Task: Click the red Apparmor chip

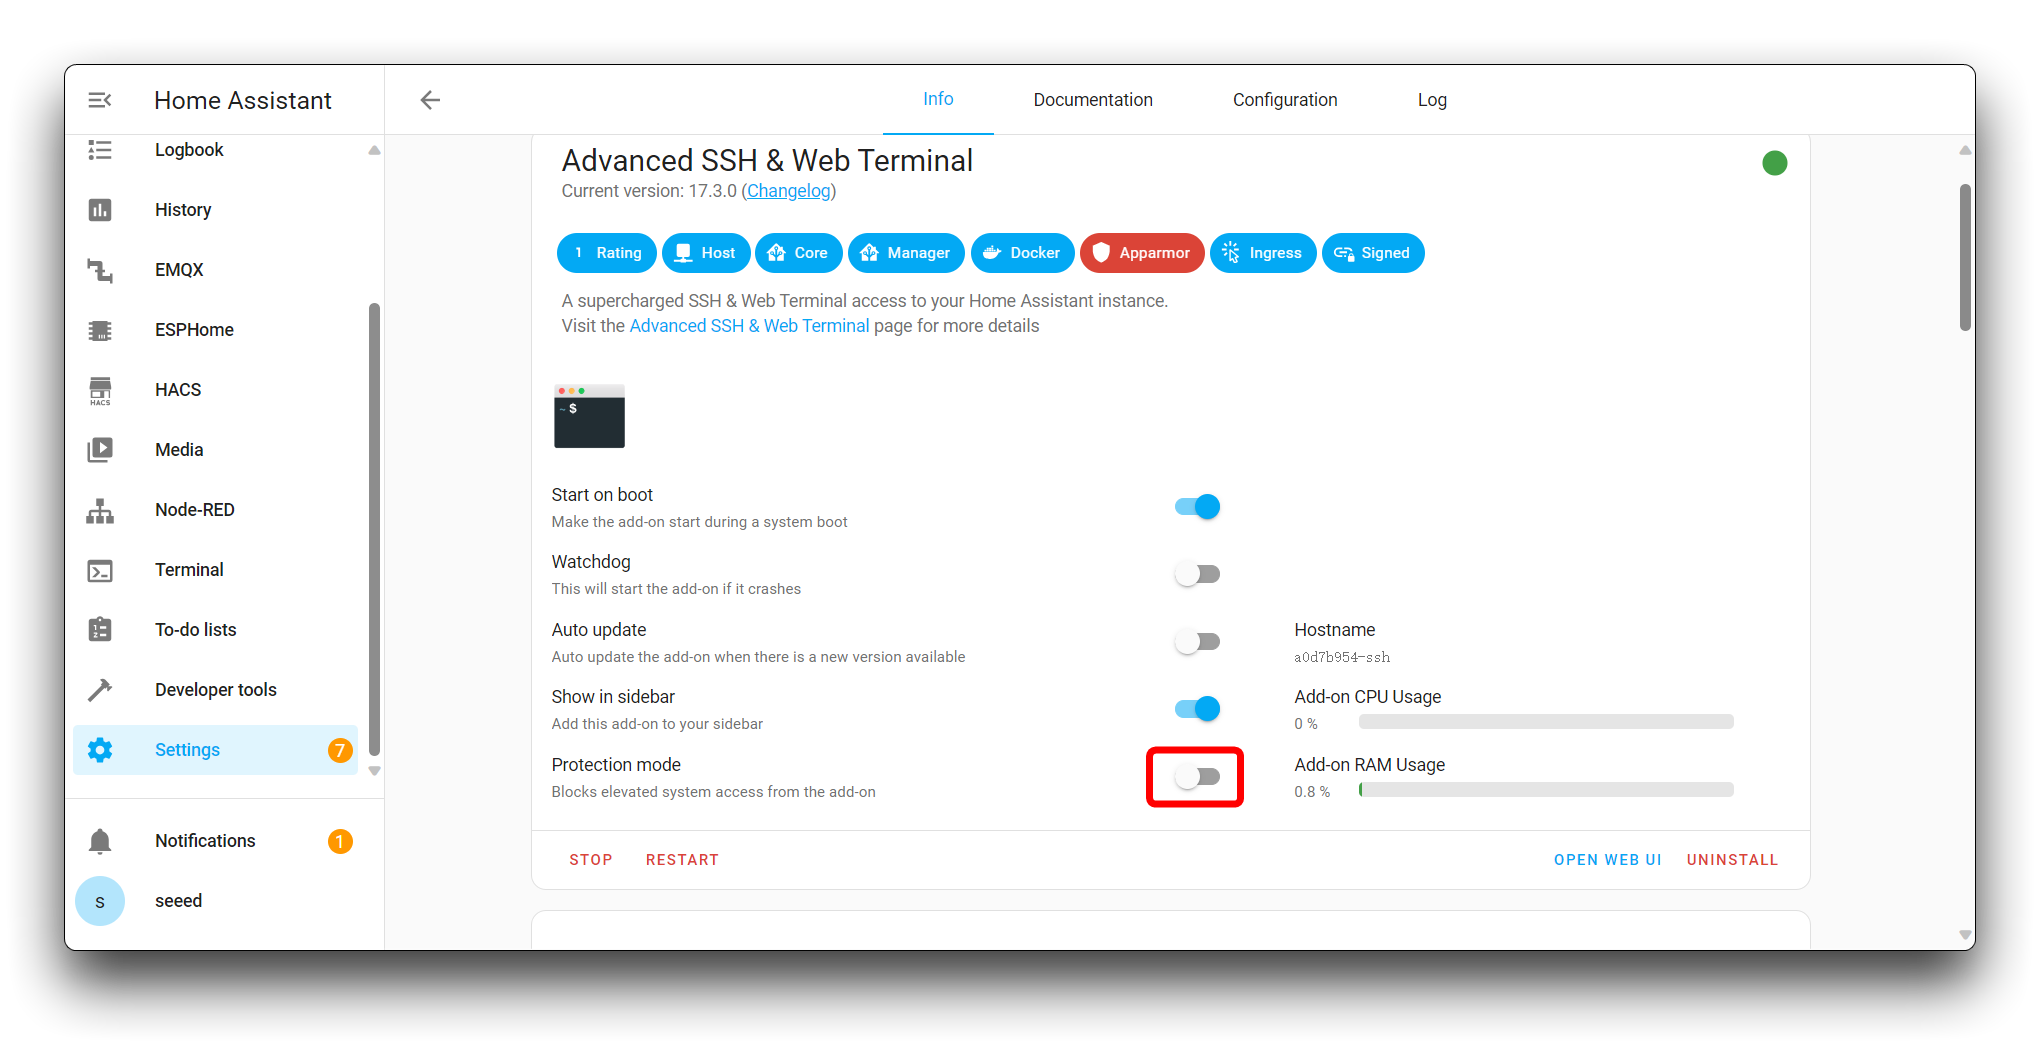Action: 1142,253
